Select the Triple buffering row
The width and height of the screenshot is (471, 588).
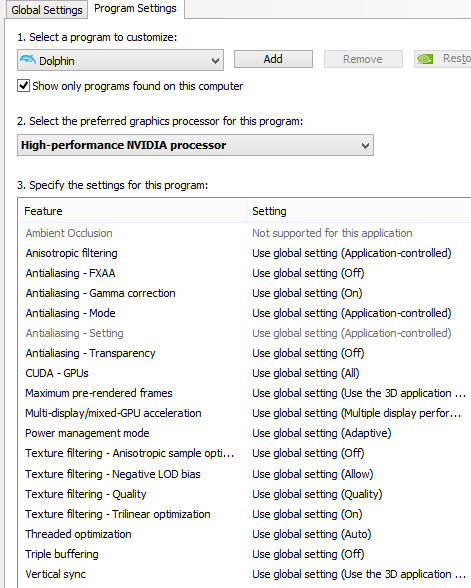click(244, 554)
